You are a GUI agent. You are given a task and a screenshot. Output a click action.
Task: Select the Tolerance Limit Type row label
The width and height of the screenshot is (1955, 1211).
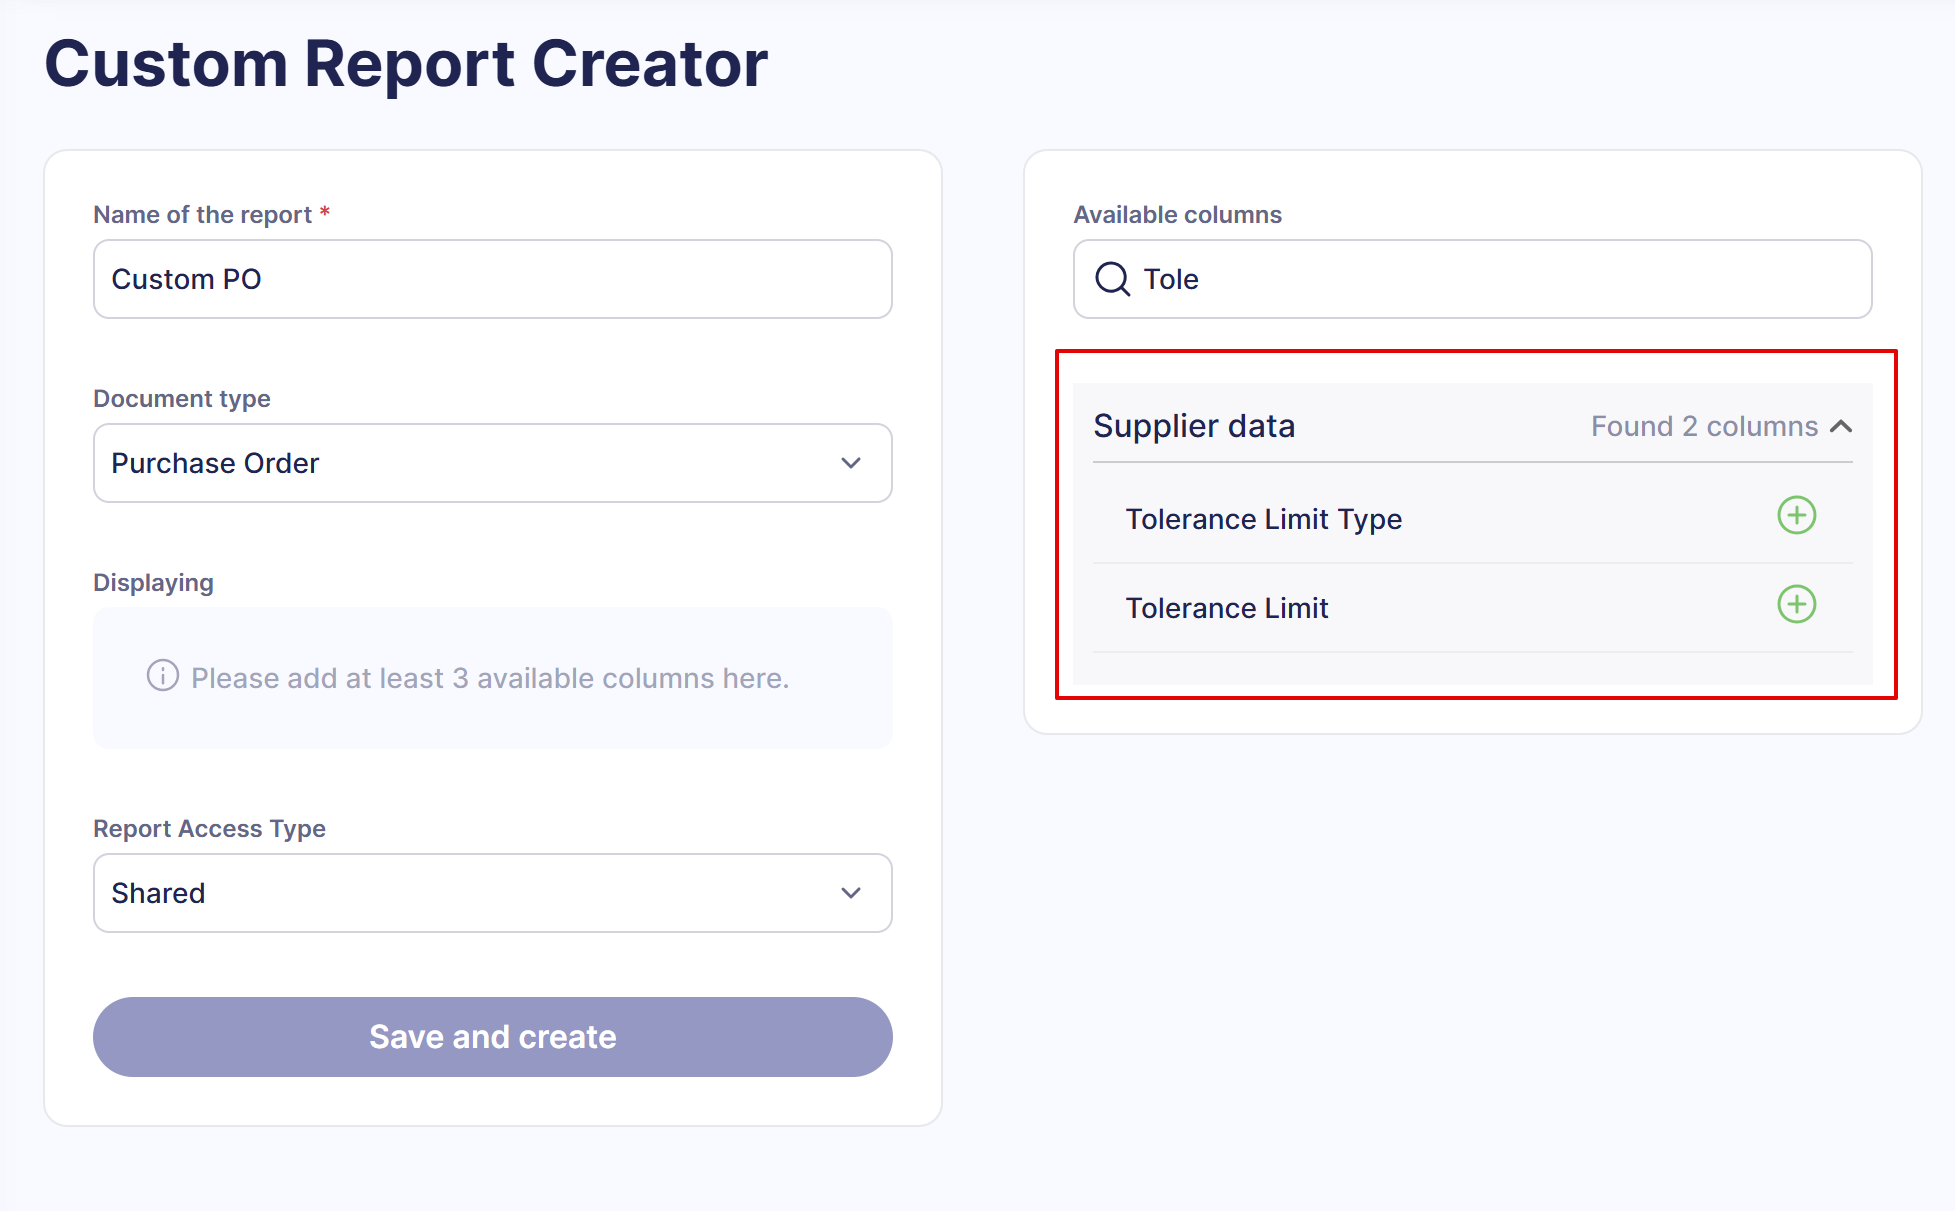[x=1264, y=519]
